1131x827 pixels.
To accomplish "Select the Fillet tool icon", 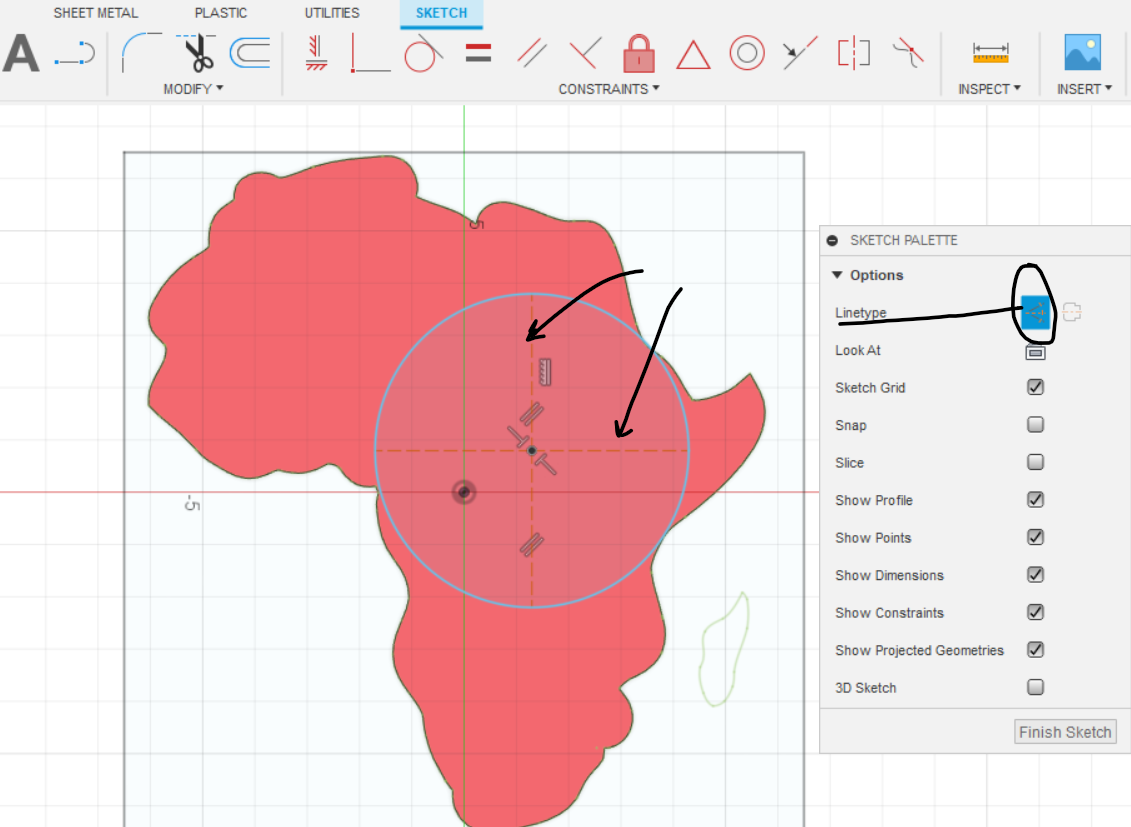I will (141, 53).
